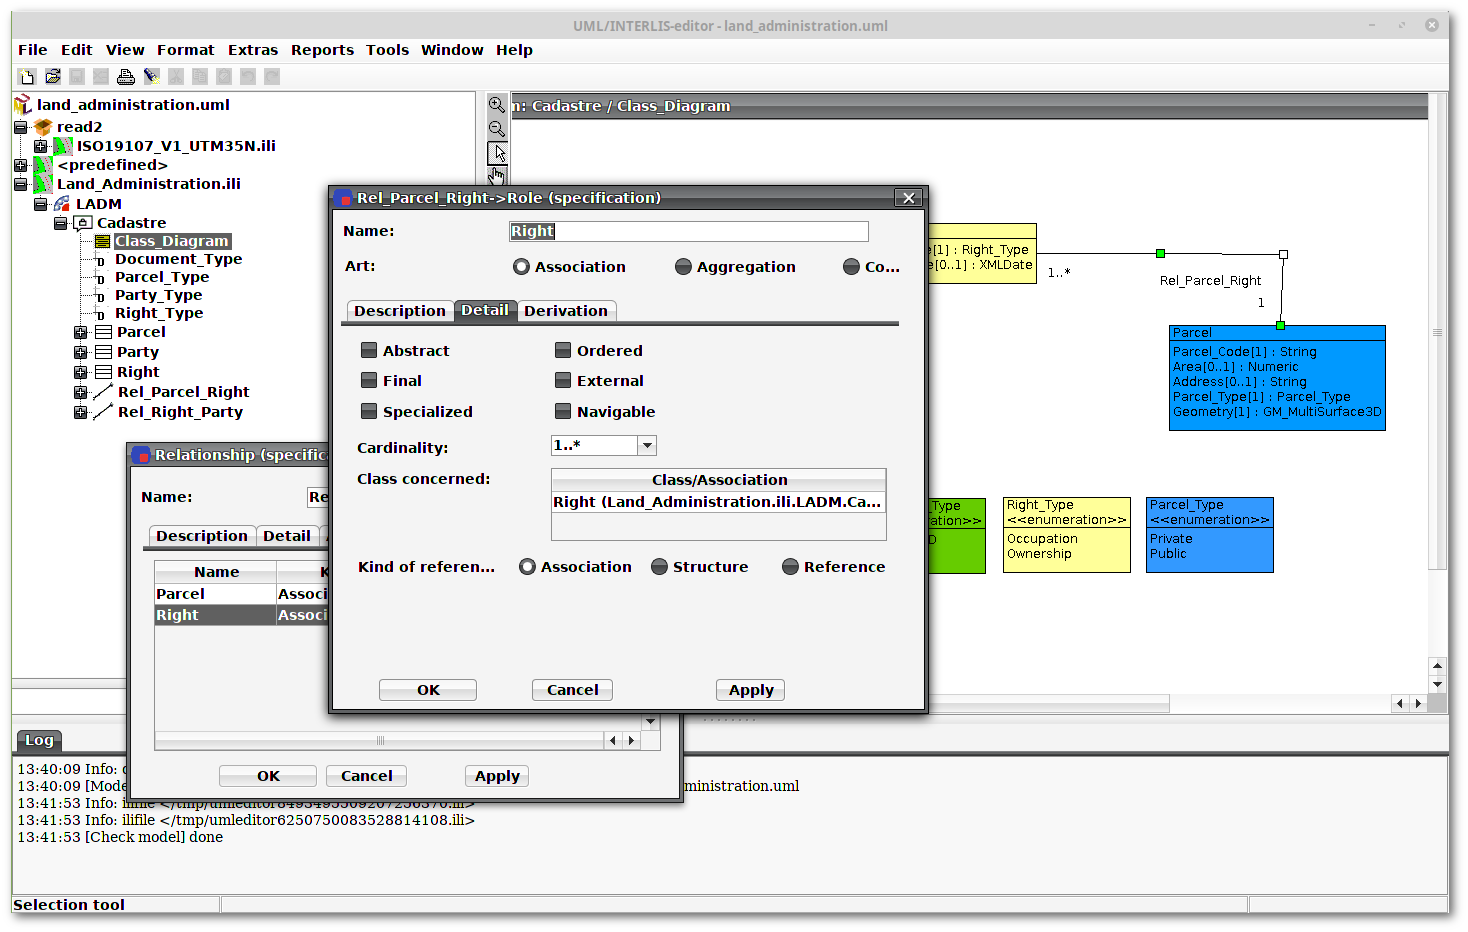
Task: Toggle the Final checkbox
Action: 369,381
